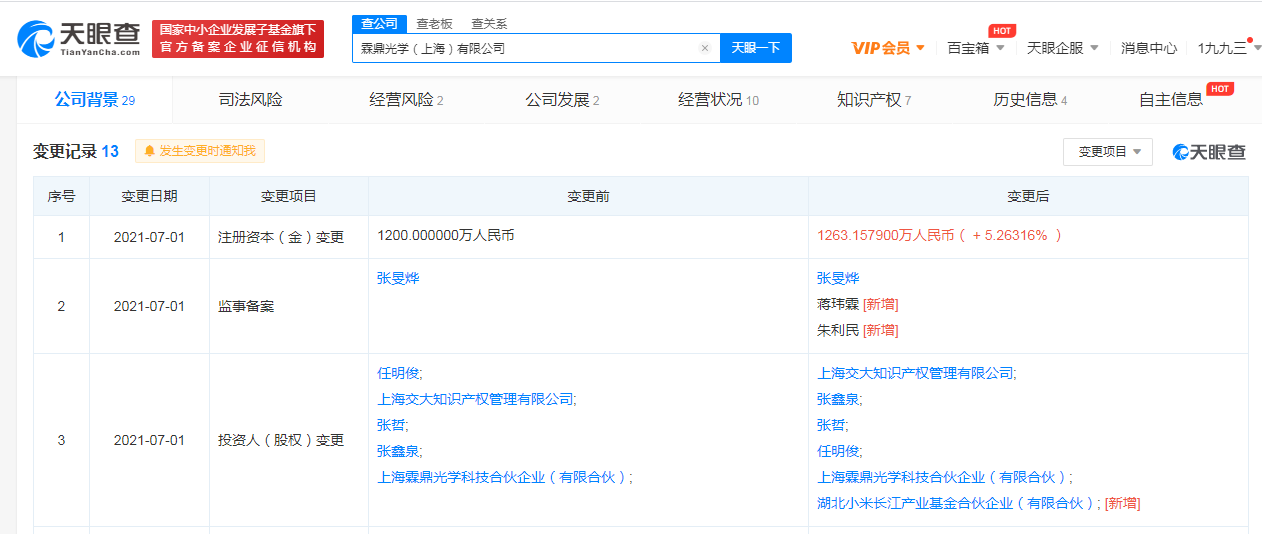Open 张鑫泉 link in 变更后 column
Screen dimensions: 1262x534
point(838,399)
